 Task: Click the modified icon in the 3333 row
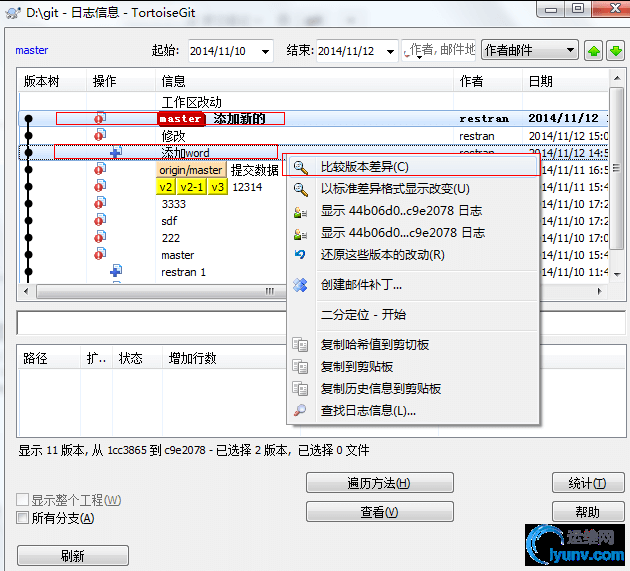(100, 203)
